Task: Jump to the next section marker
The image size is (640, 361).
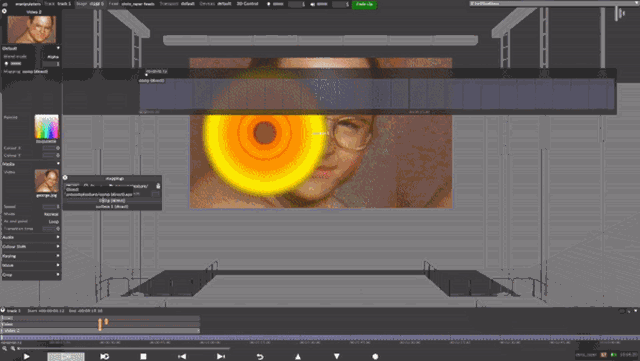Action: 221,357
